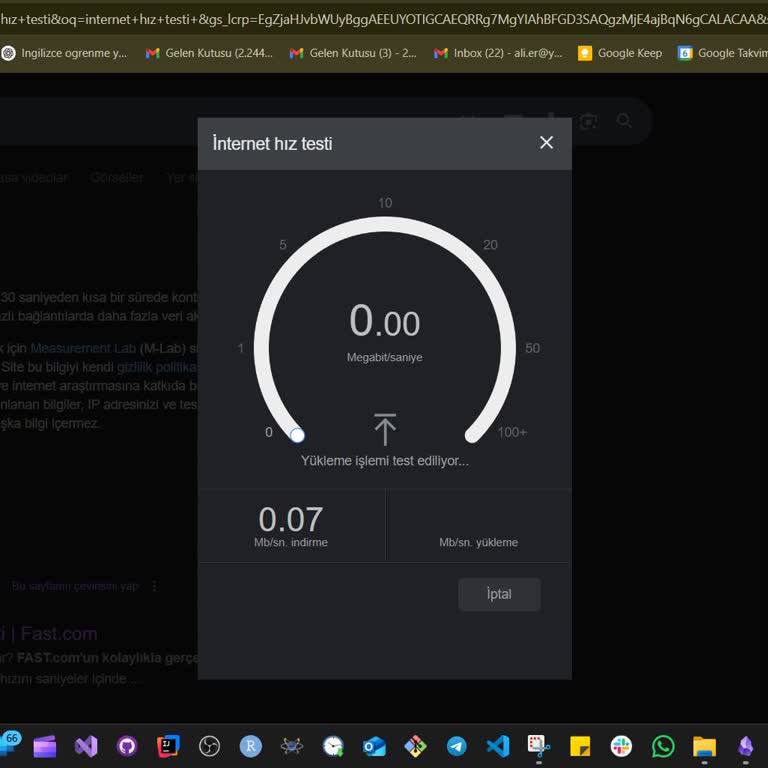This screenshot has height=768, width=768.
Task: Open Outlook from the taskbar
Action: 374,746
